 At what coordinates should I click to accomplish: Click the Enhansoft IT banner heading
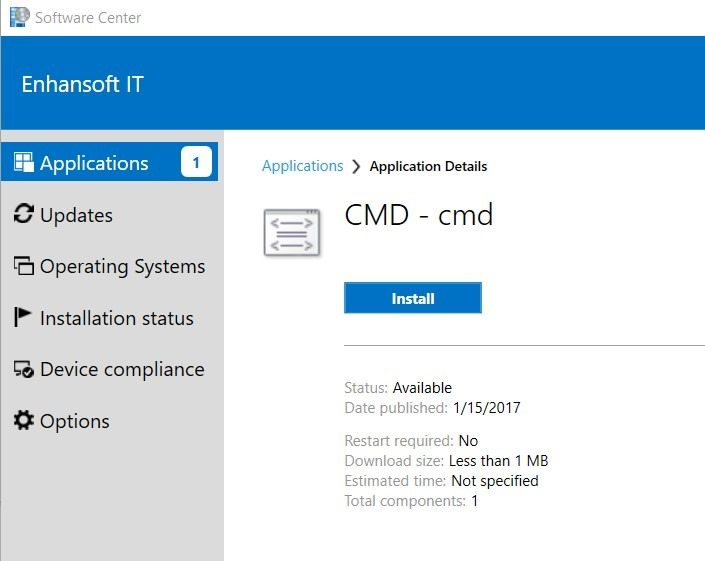83,84
